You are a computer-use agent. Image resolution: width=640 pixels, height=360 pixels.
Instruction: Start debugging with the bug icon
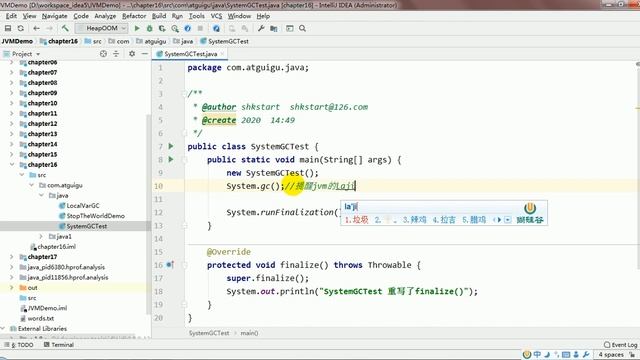click(x=149, y=28)
